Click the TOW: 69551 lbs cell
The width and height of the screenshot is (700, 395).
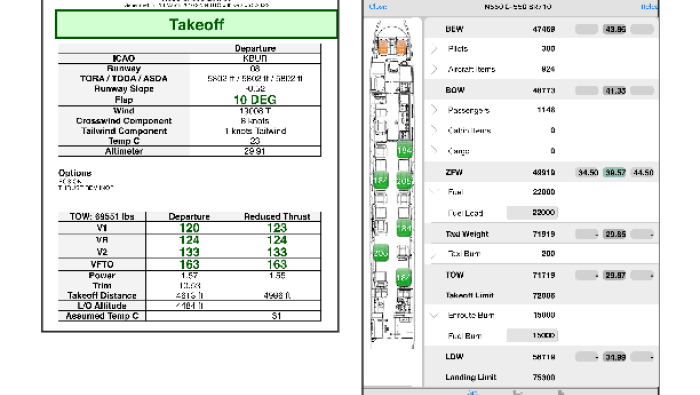pos(102,216)
